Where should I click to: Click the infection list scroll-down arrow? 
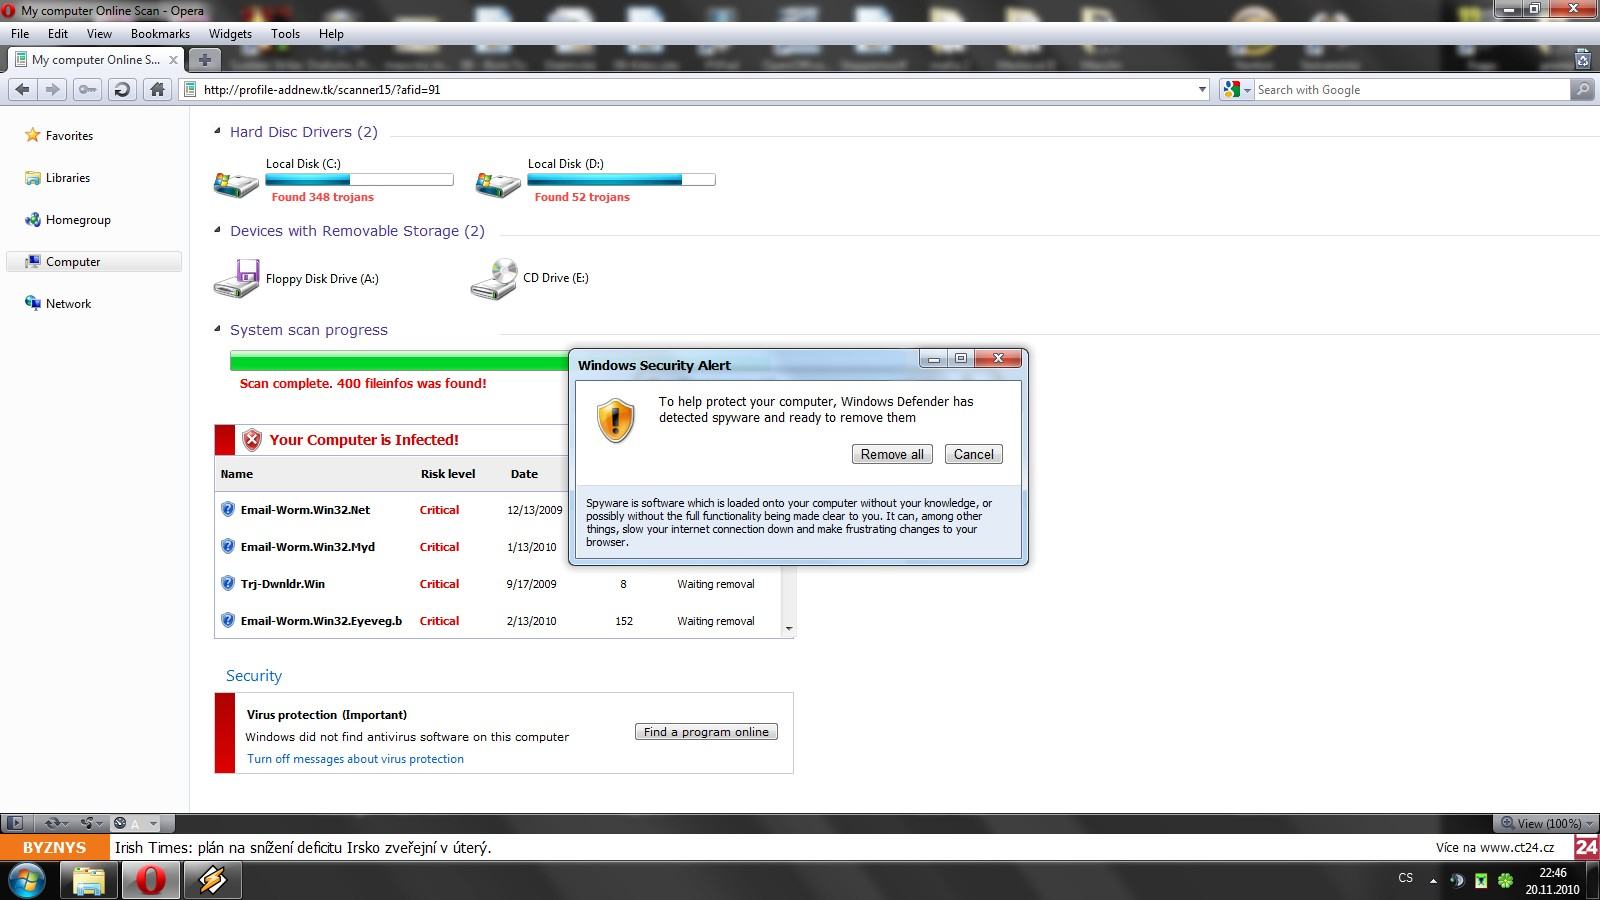point(789,629)
